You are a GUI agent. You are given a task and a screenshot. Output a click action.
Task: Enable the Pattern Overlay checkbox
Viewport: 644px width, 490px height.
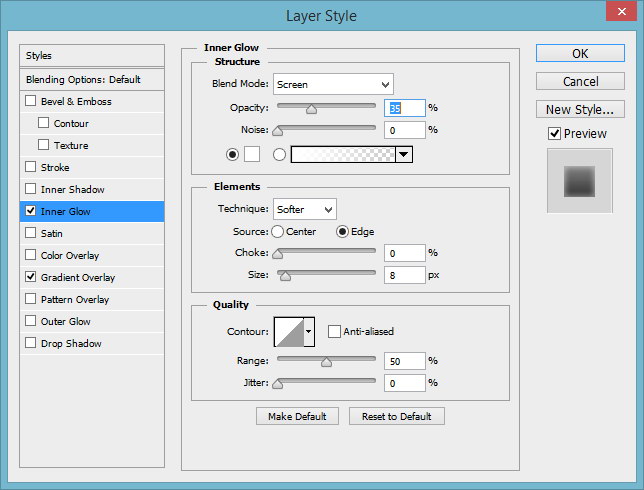point(30,299)
